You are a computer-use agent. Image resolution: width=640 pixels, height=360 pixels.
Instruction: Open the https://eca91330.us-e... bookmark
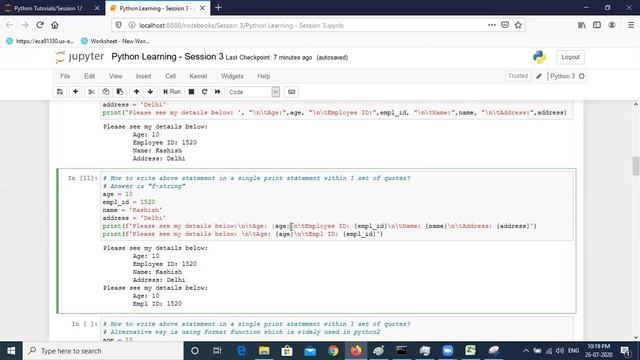tap(40, 41)
